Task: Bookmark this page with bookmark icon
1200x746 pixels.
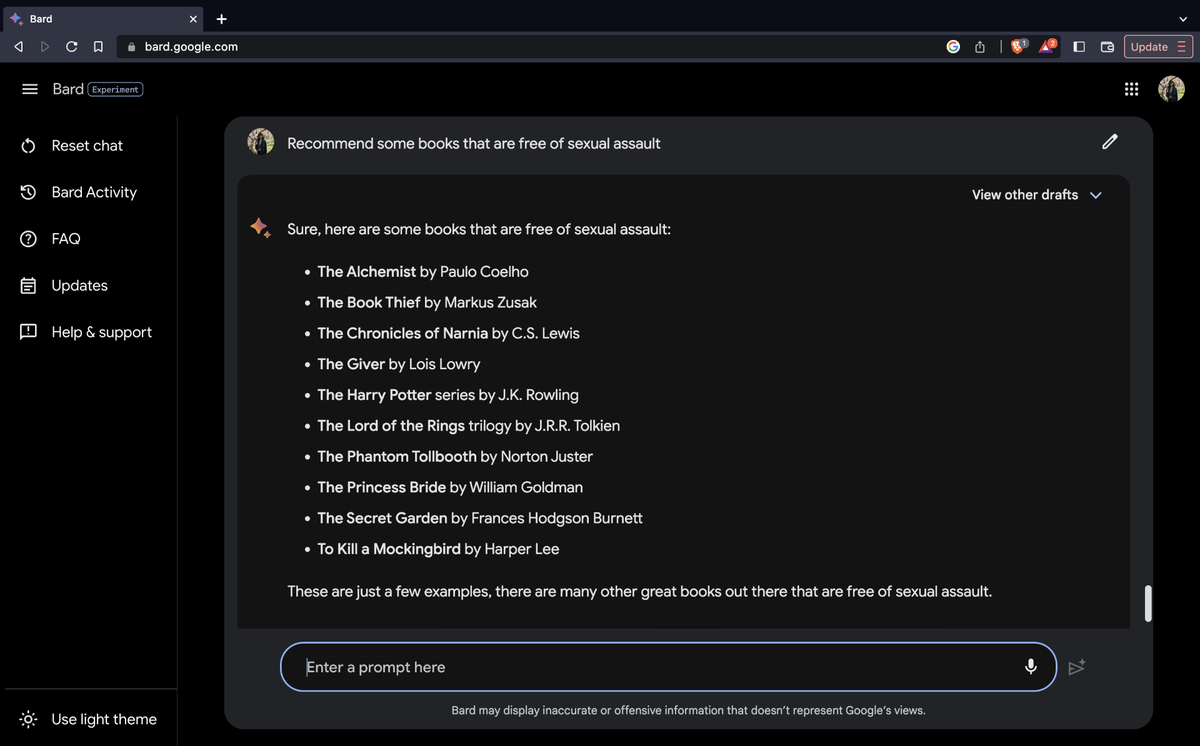Action: pyautogui.click(x=97, y=46)
